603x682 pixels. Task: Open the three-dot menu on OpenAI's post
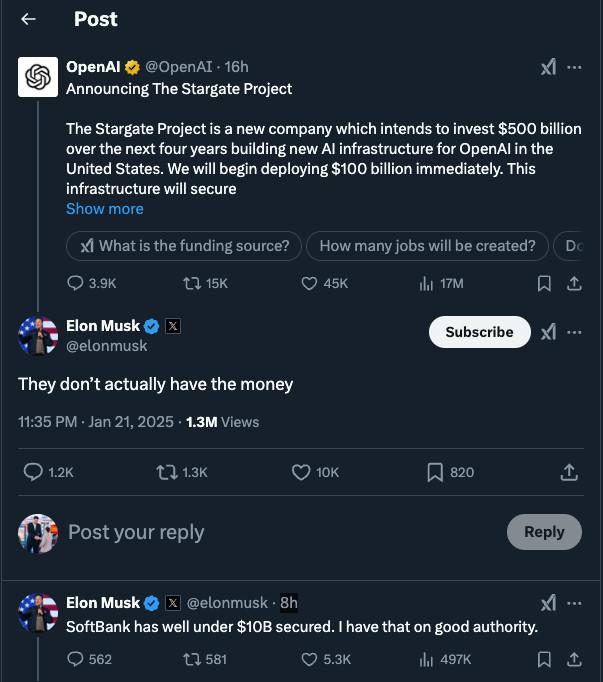click(574, 67)
